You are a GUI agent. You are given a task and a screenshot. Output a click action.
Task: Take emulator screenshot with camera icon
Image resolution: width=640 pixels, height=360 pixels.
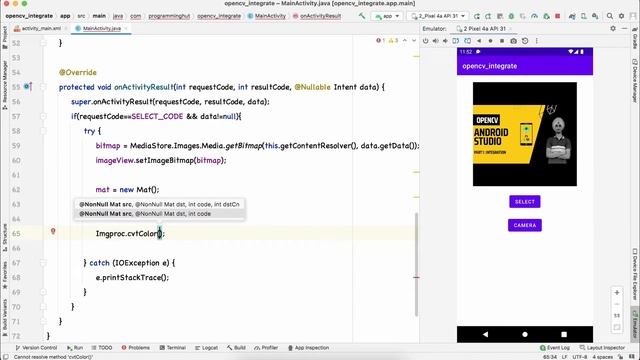pos(513,41)
